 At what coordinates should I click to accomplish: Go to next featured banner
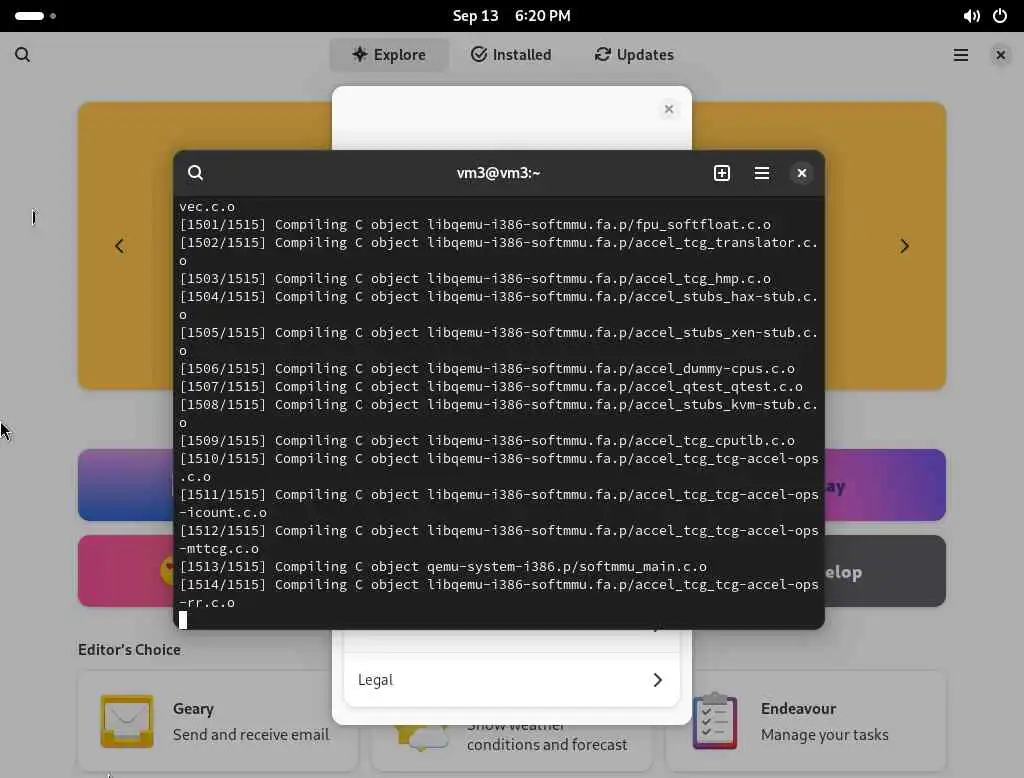(904, 246)
